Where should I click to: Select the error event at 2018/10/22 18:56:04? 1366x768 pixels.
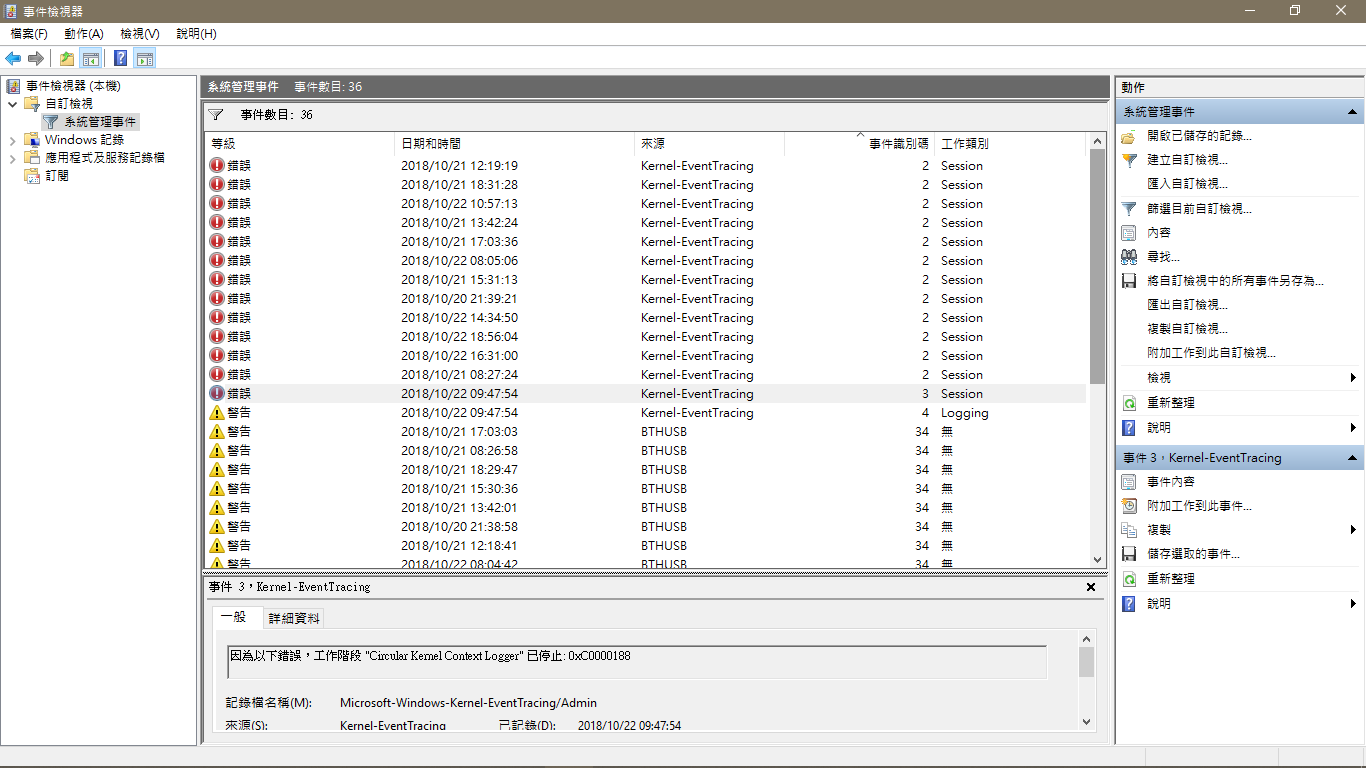646,337
